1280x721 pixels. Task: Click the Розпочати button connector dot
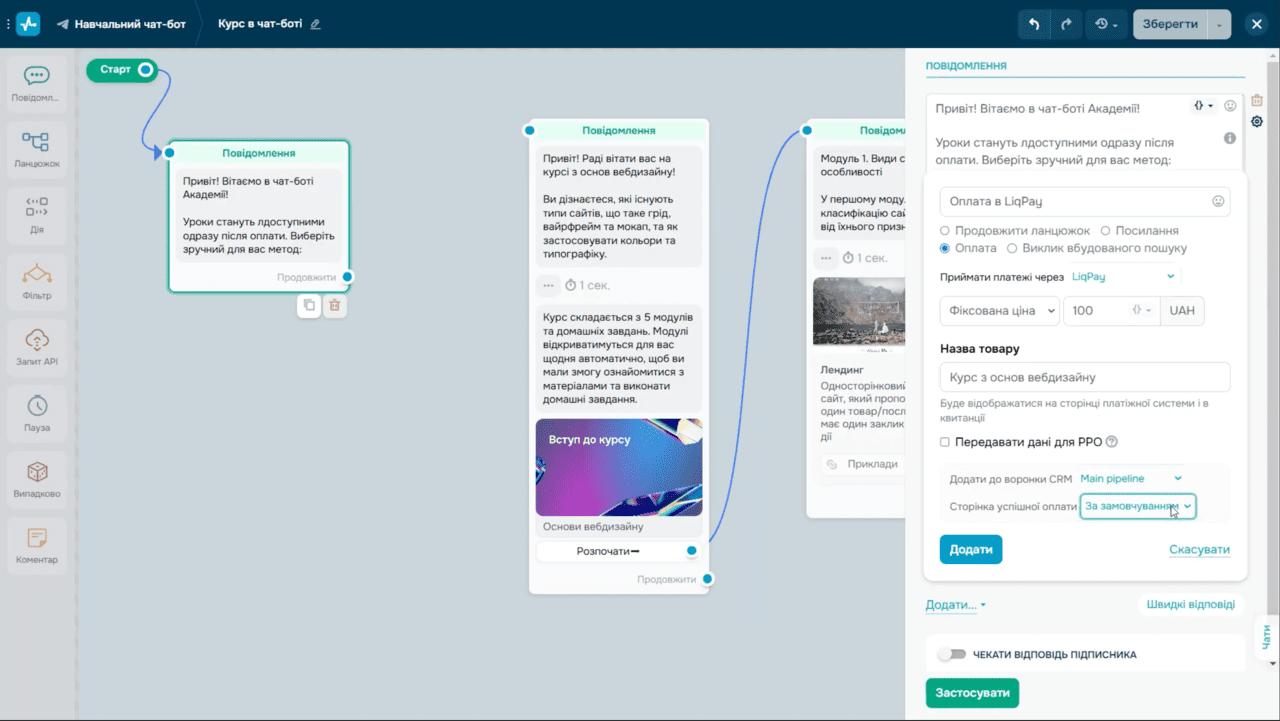pyautogui.click(x=691, y=551)
